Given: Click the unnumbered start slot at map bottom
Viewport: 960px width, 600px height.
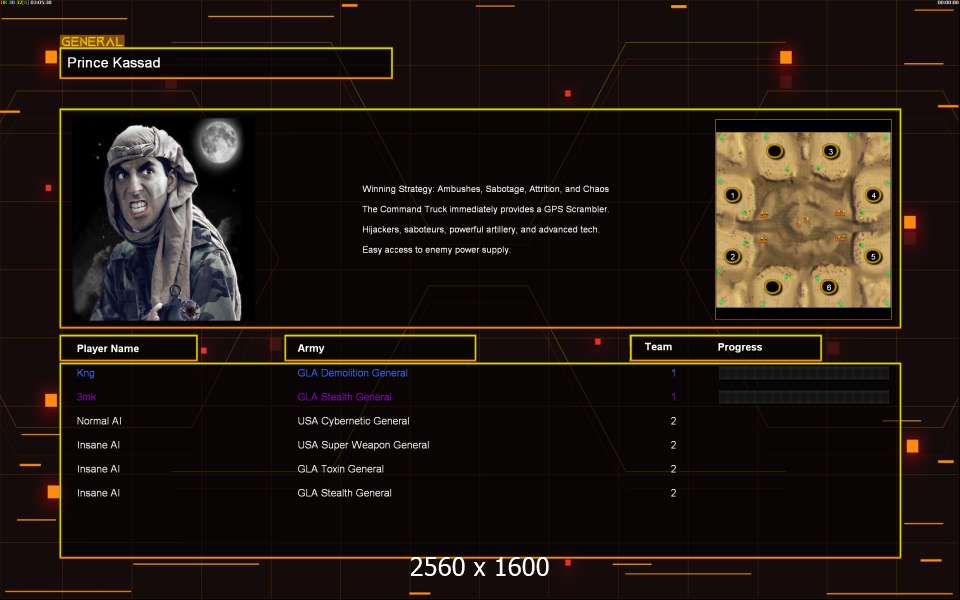Looking at the screenshot, I should (x=773, y=287).
